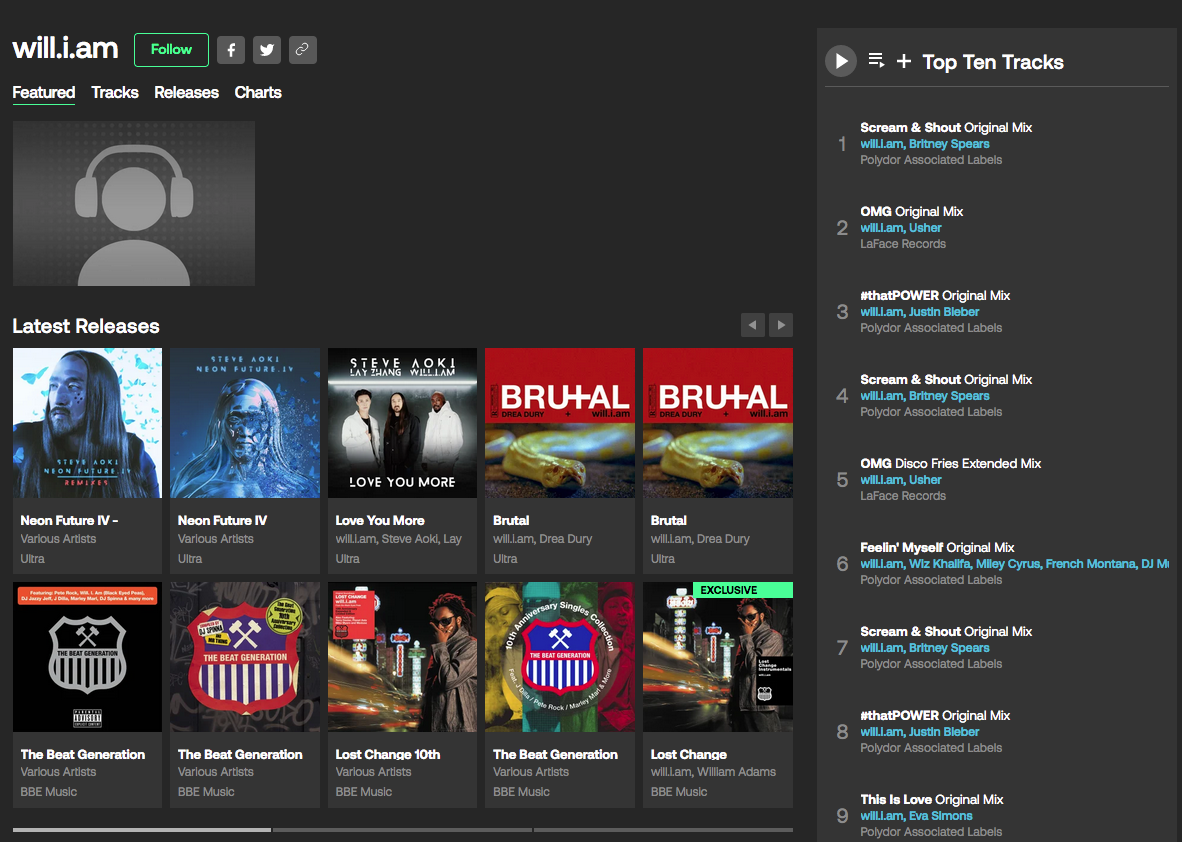Open track 4 Scream & Shout Original Mix
1182x842 pixels.
click(x=946, y=380)
